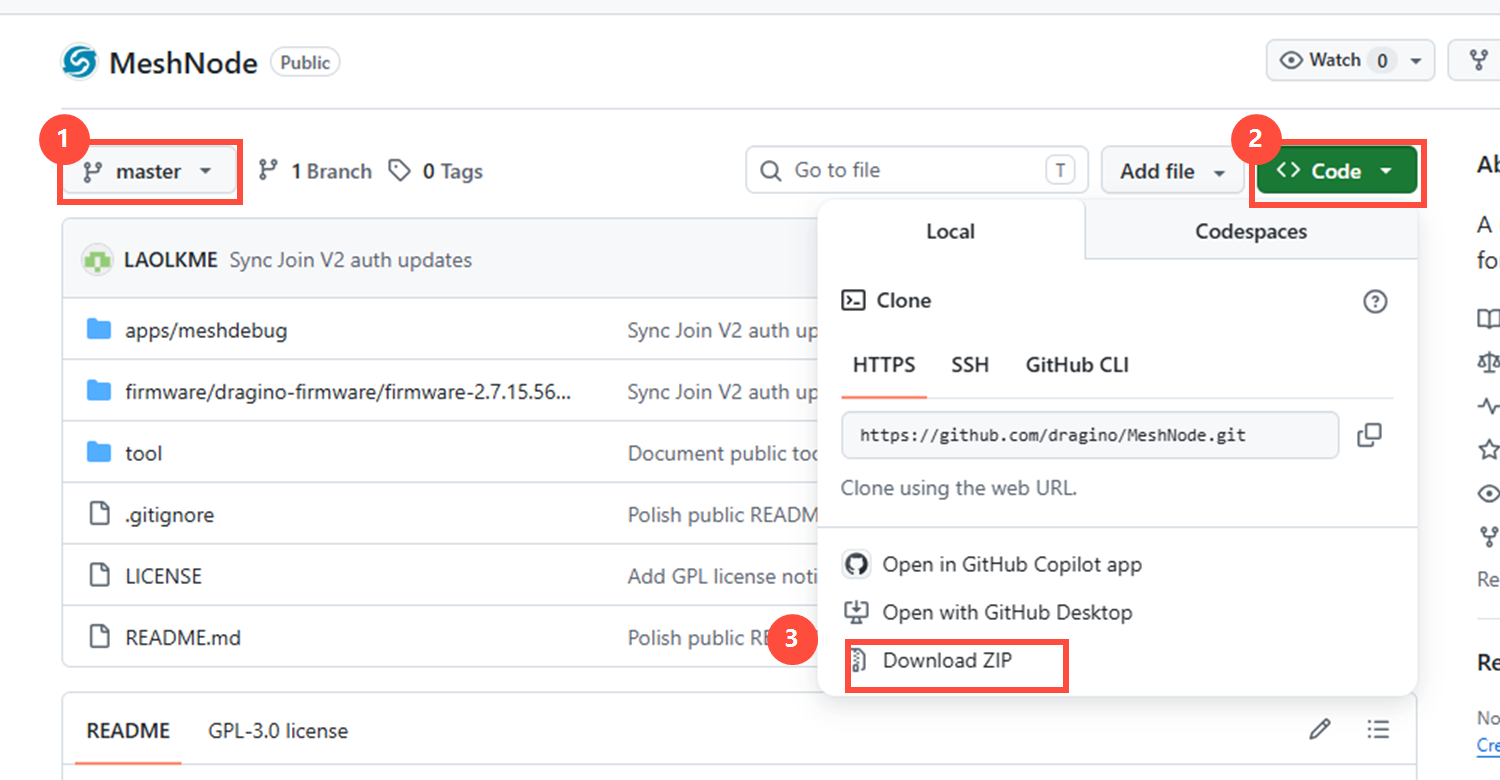1500x780 pixels.
Task: Click the commit message on apps/meshdebug row
Action: pos(723,330)
